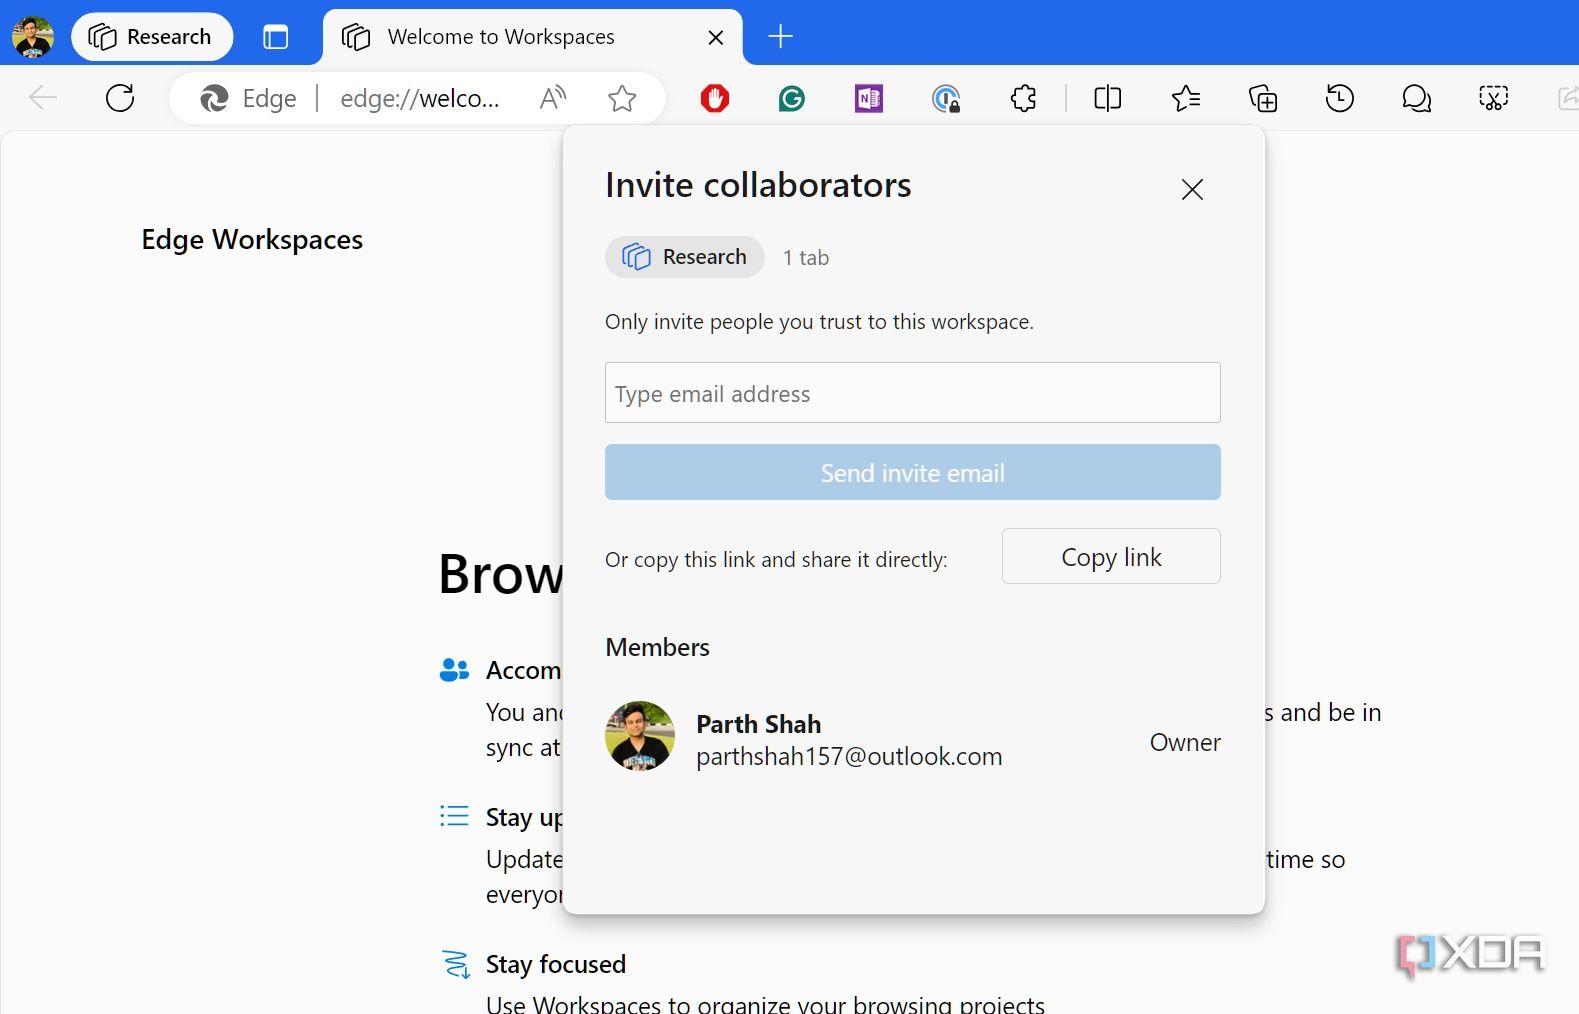1579x1014 pixels.
Task: Click the Copy link button
Action: [x=1111, y=556]
